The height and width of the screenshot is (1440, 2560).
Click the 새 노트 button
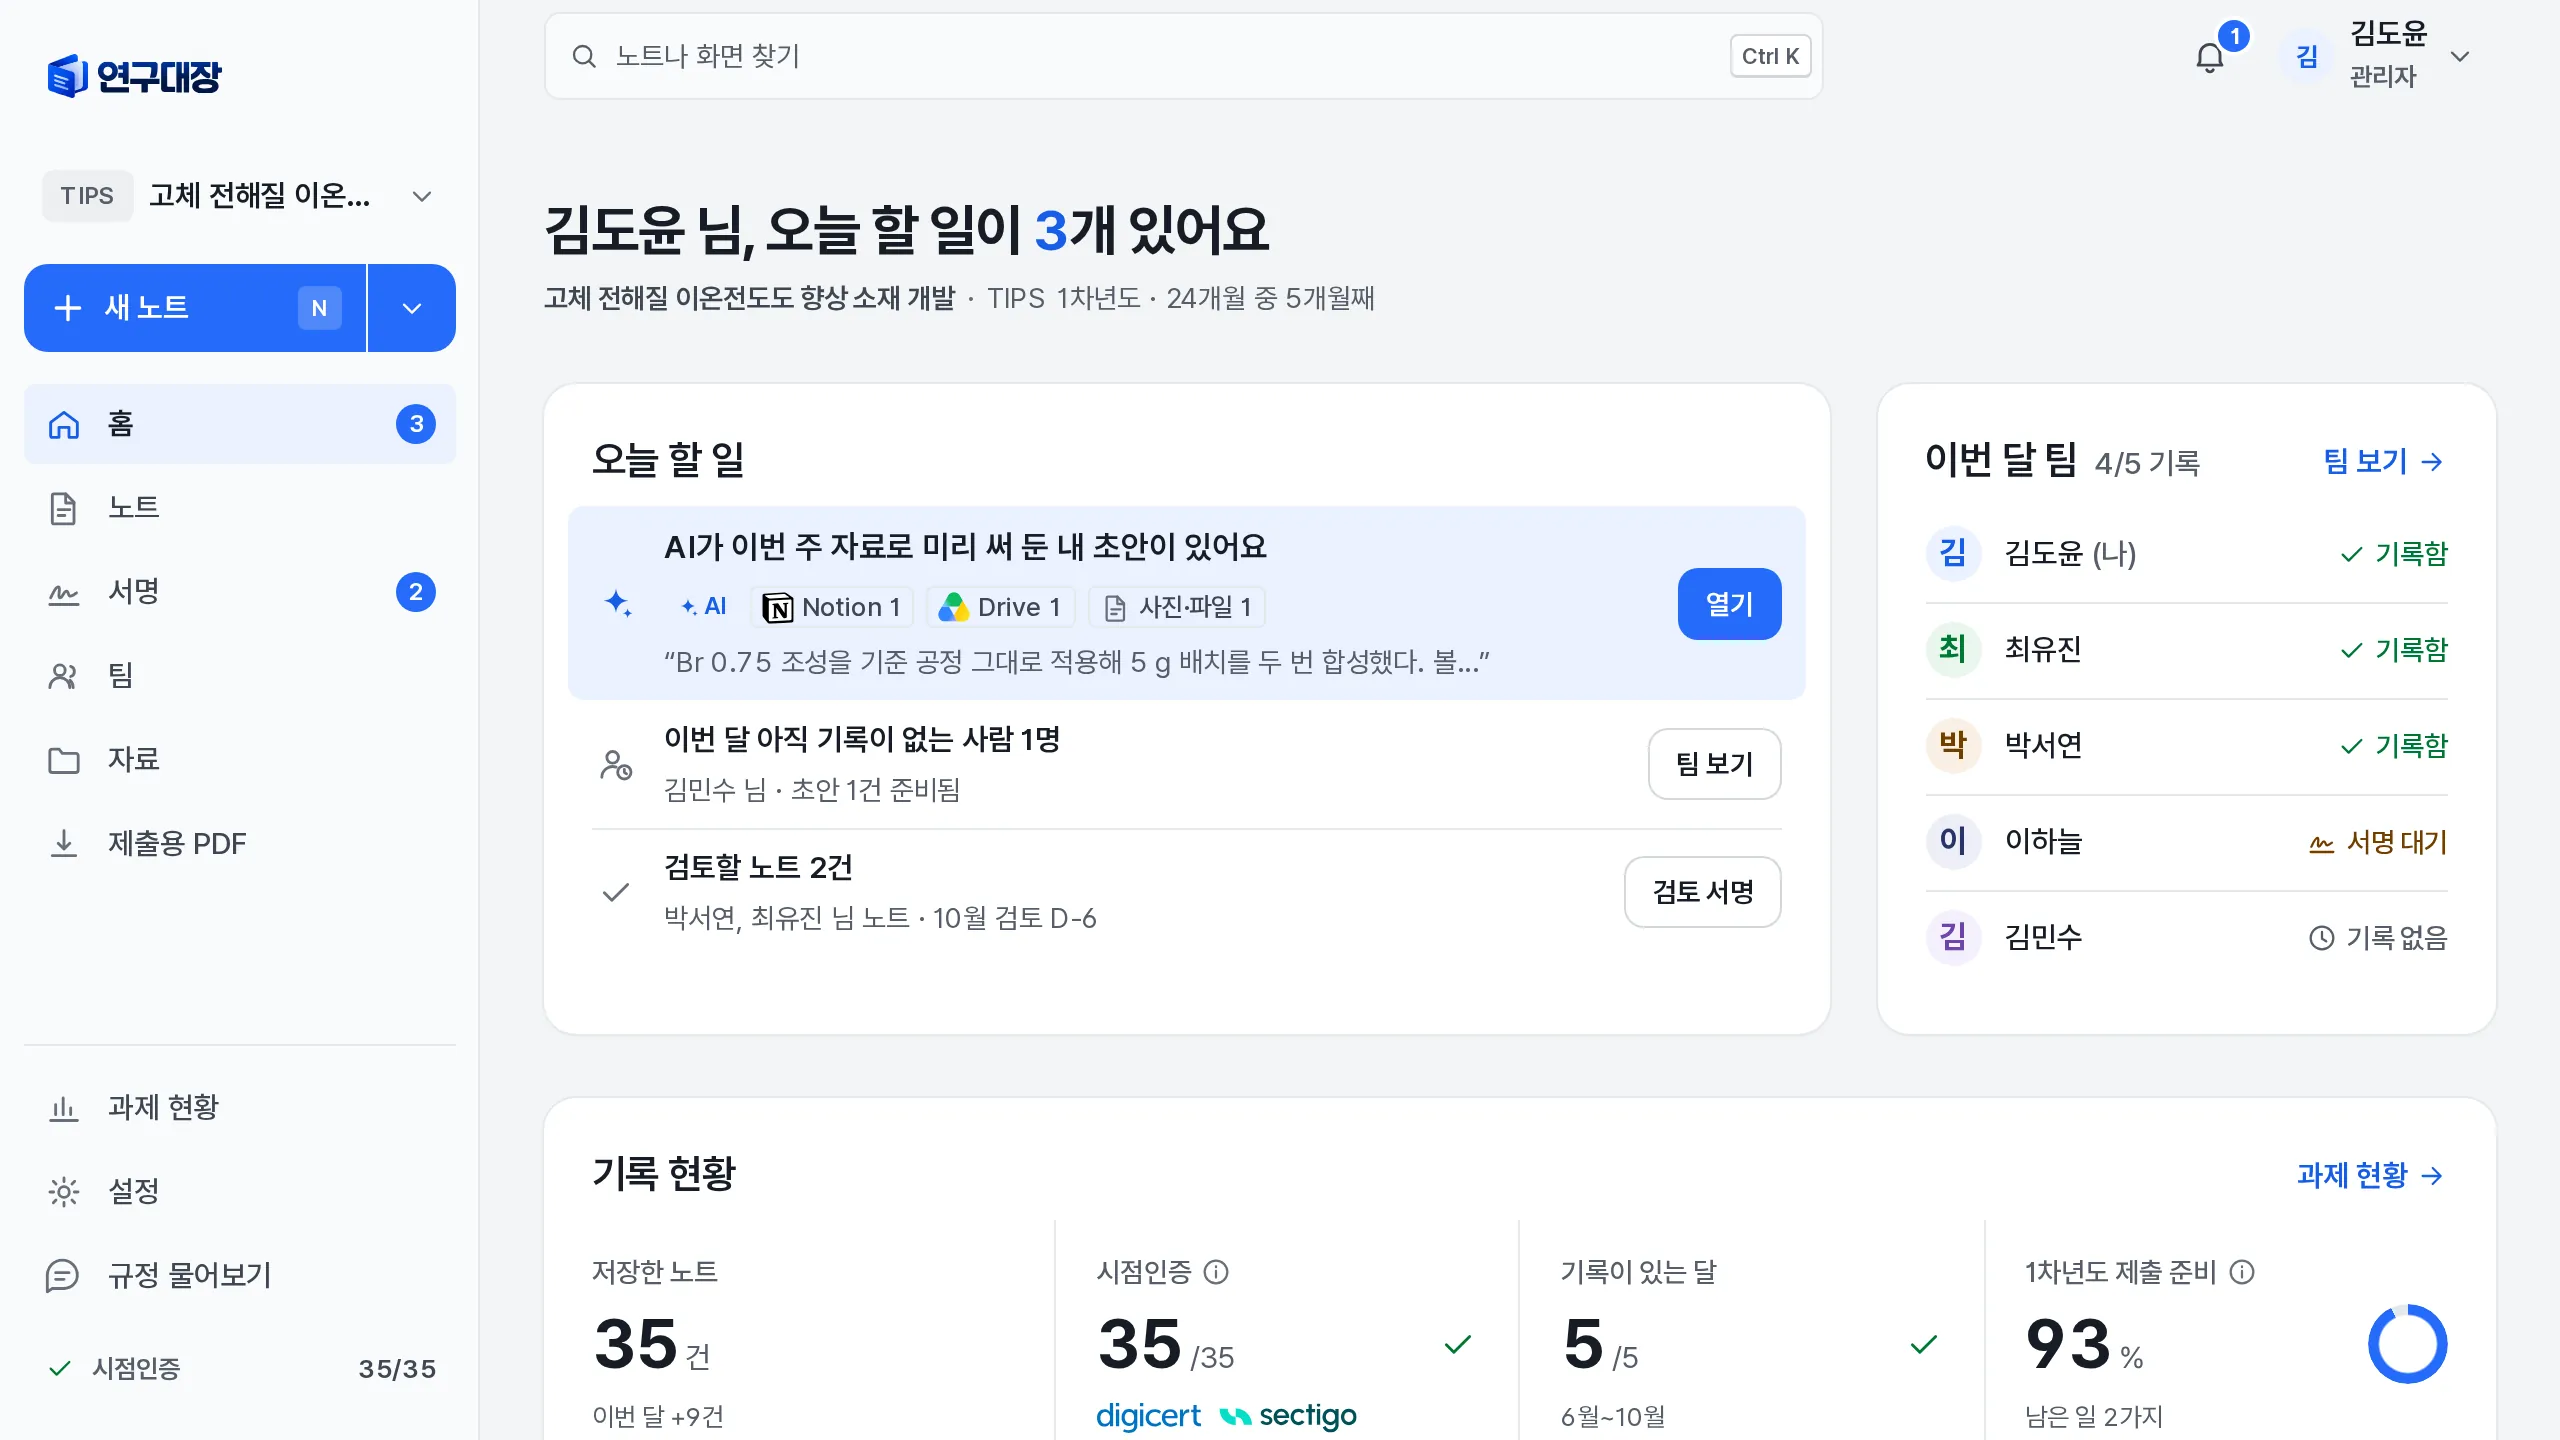(196, 308)
